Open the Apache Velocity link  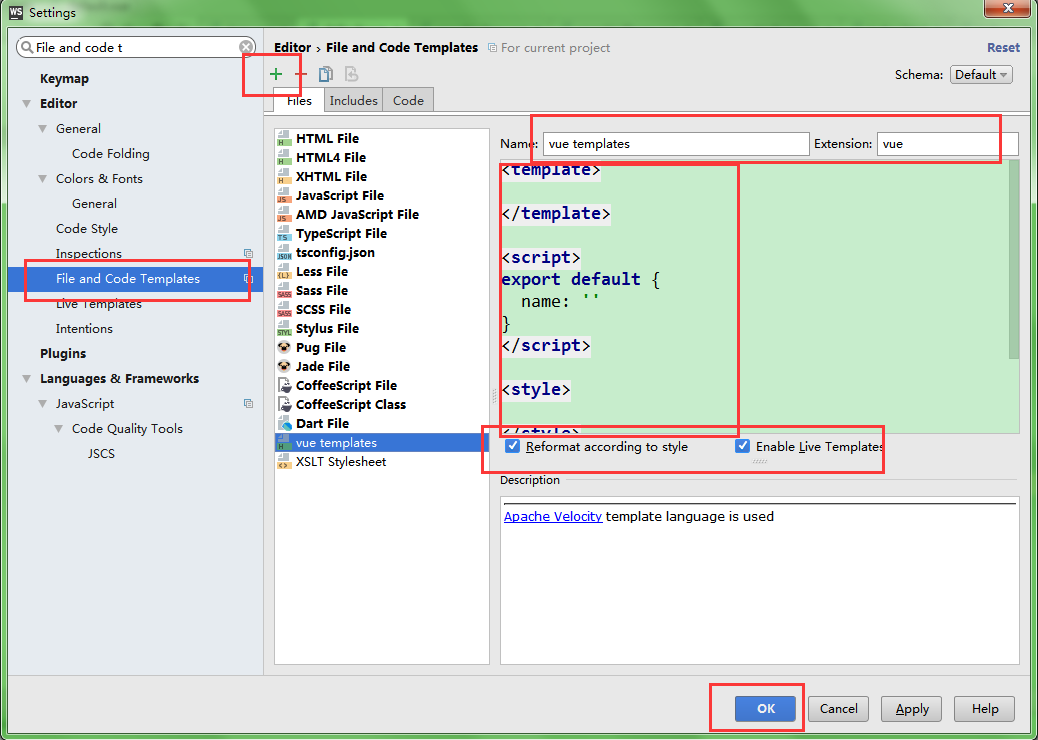click(553, 516)
